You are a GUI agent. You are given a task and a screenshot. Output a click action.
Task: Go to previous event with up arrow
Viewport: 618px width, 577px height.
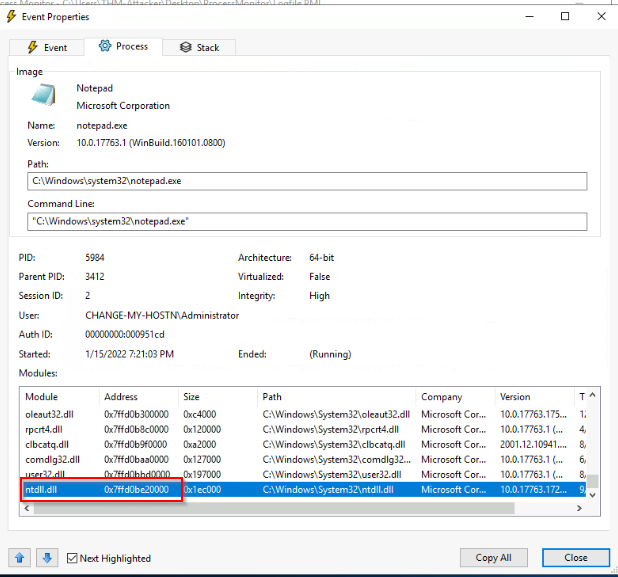tap(19, 558)
